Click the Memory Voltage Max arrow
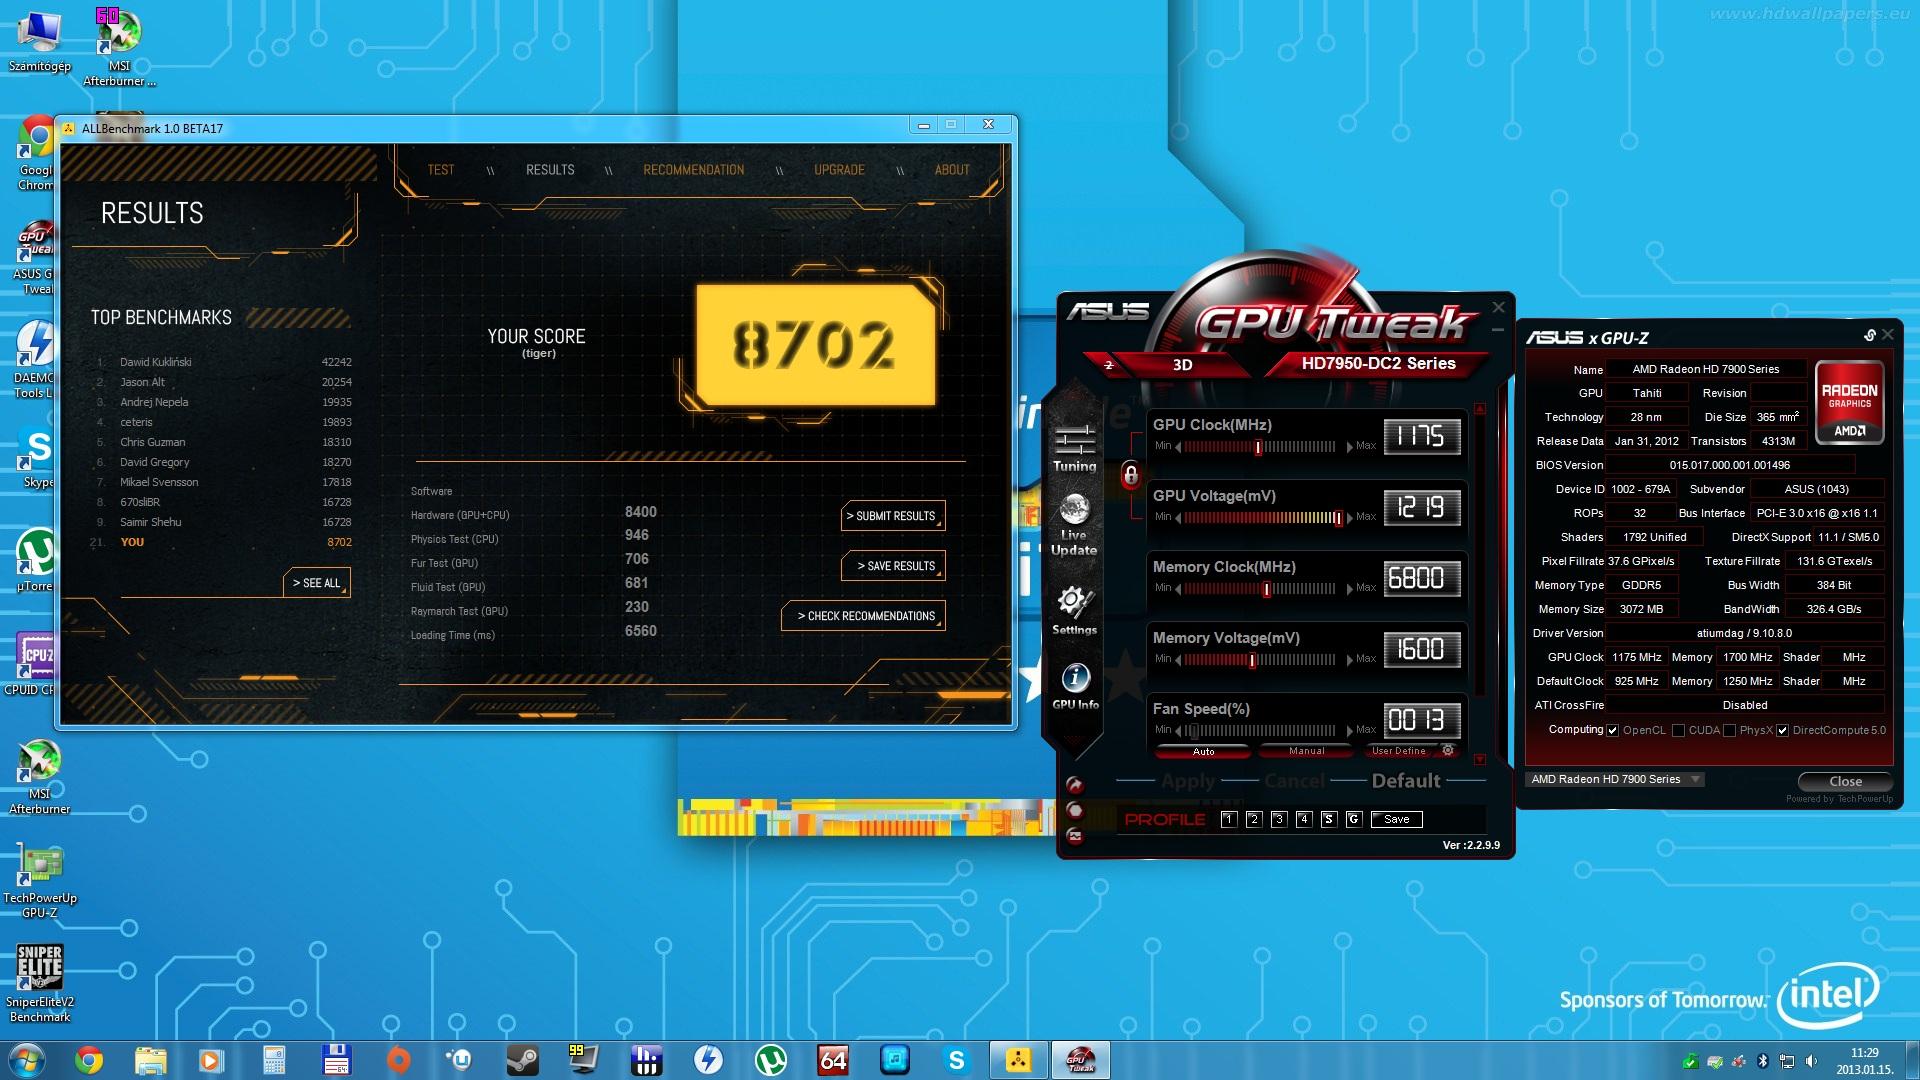 click(x=1349, y=660)
